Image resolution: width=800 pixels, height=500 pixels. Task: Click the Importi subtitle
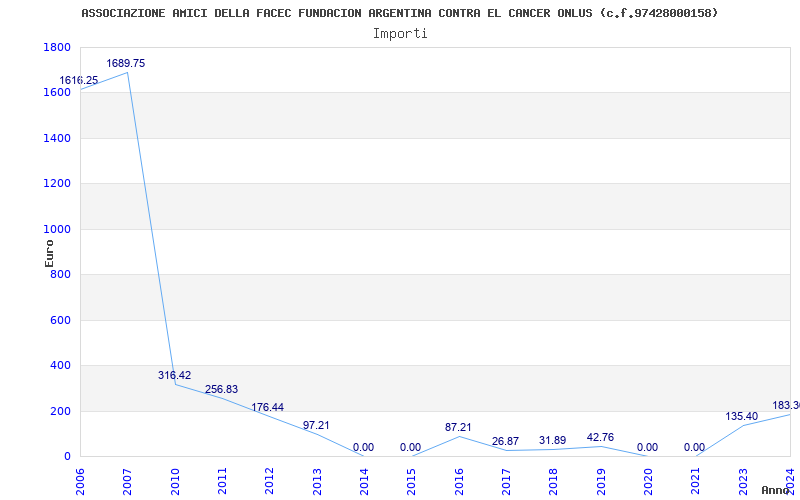pos(400,33)
